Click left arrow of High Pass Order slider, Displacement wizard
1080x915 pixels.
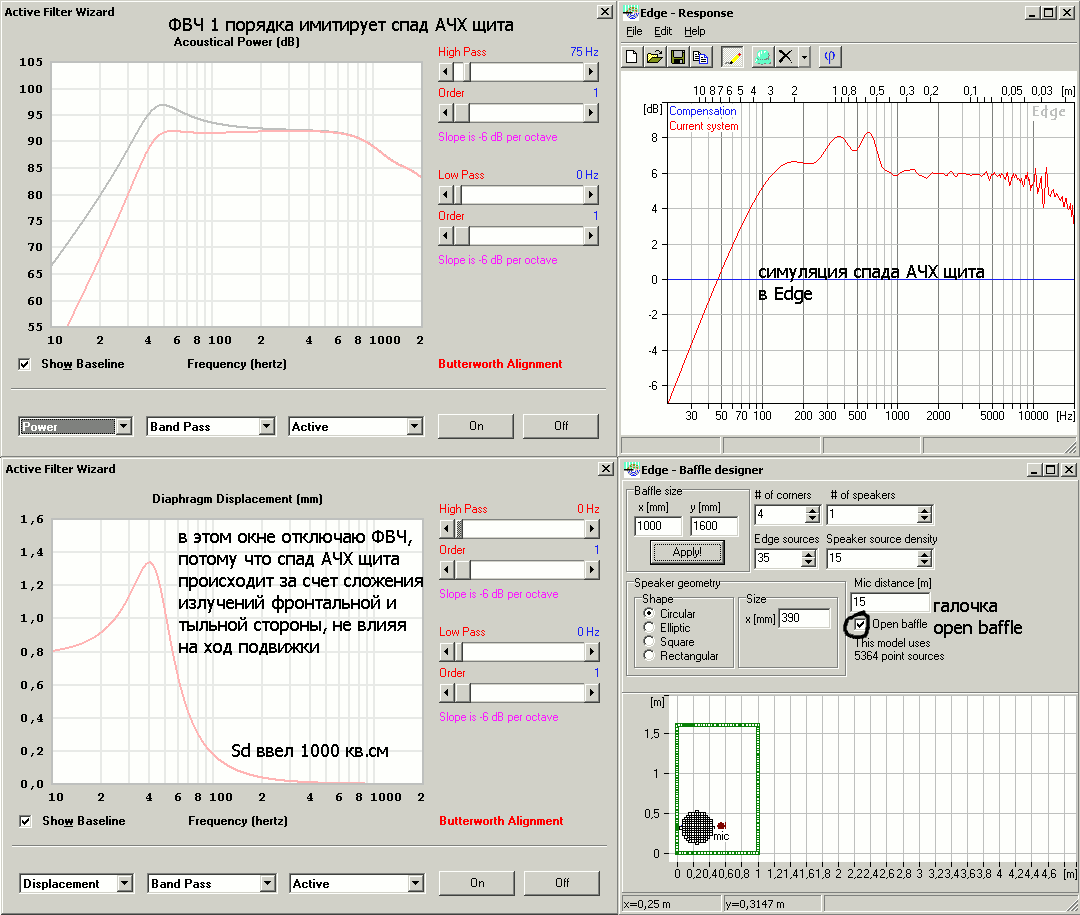[x=447, y=570]
